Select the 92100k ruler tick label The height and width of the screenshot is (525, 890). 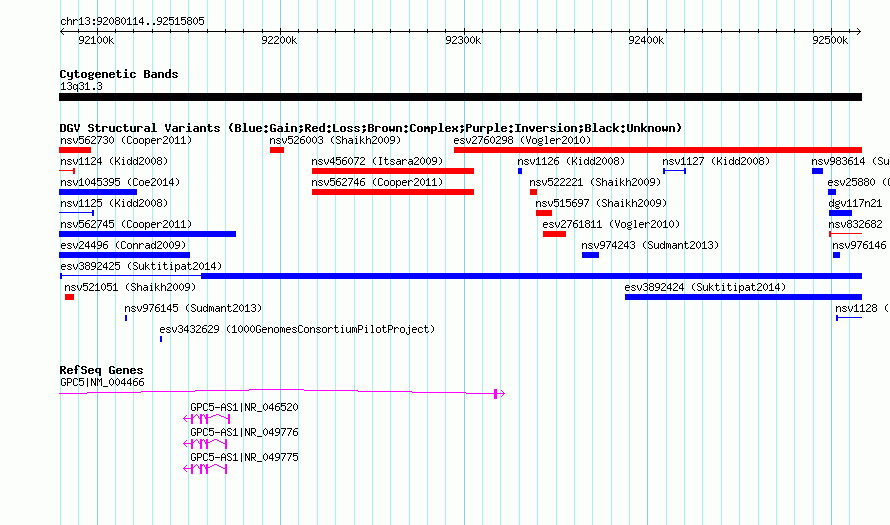[x=96, y=40]
